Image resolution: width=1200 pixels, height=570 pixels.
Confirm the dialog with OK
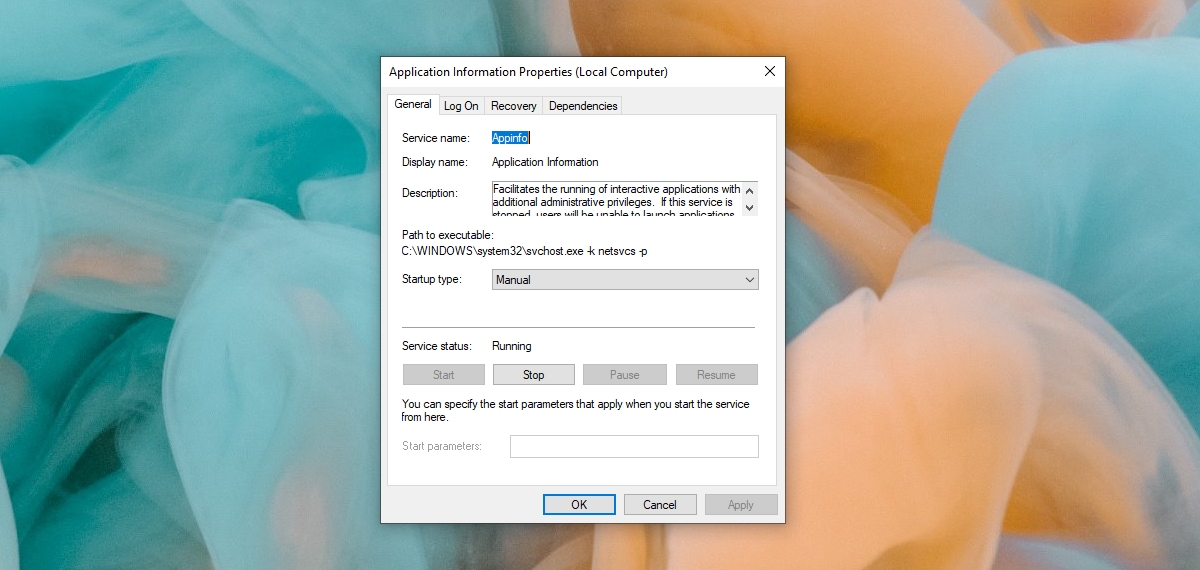tap(579, 505)
